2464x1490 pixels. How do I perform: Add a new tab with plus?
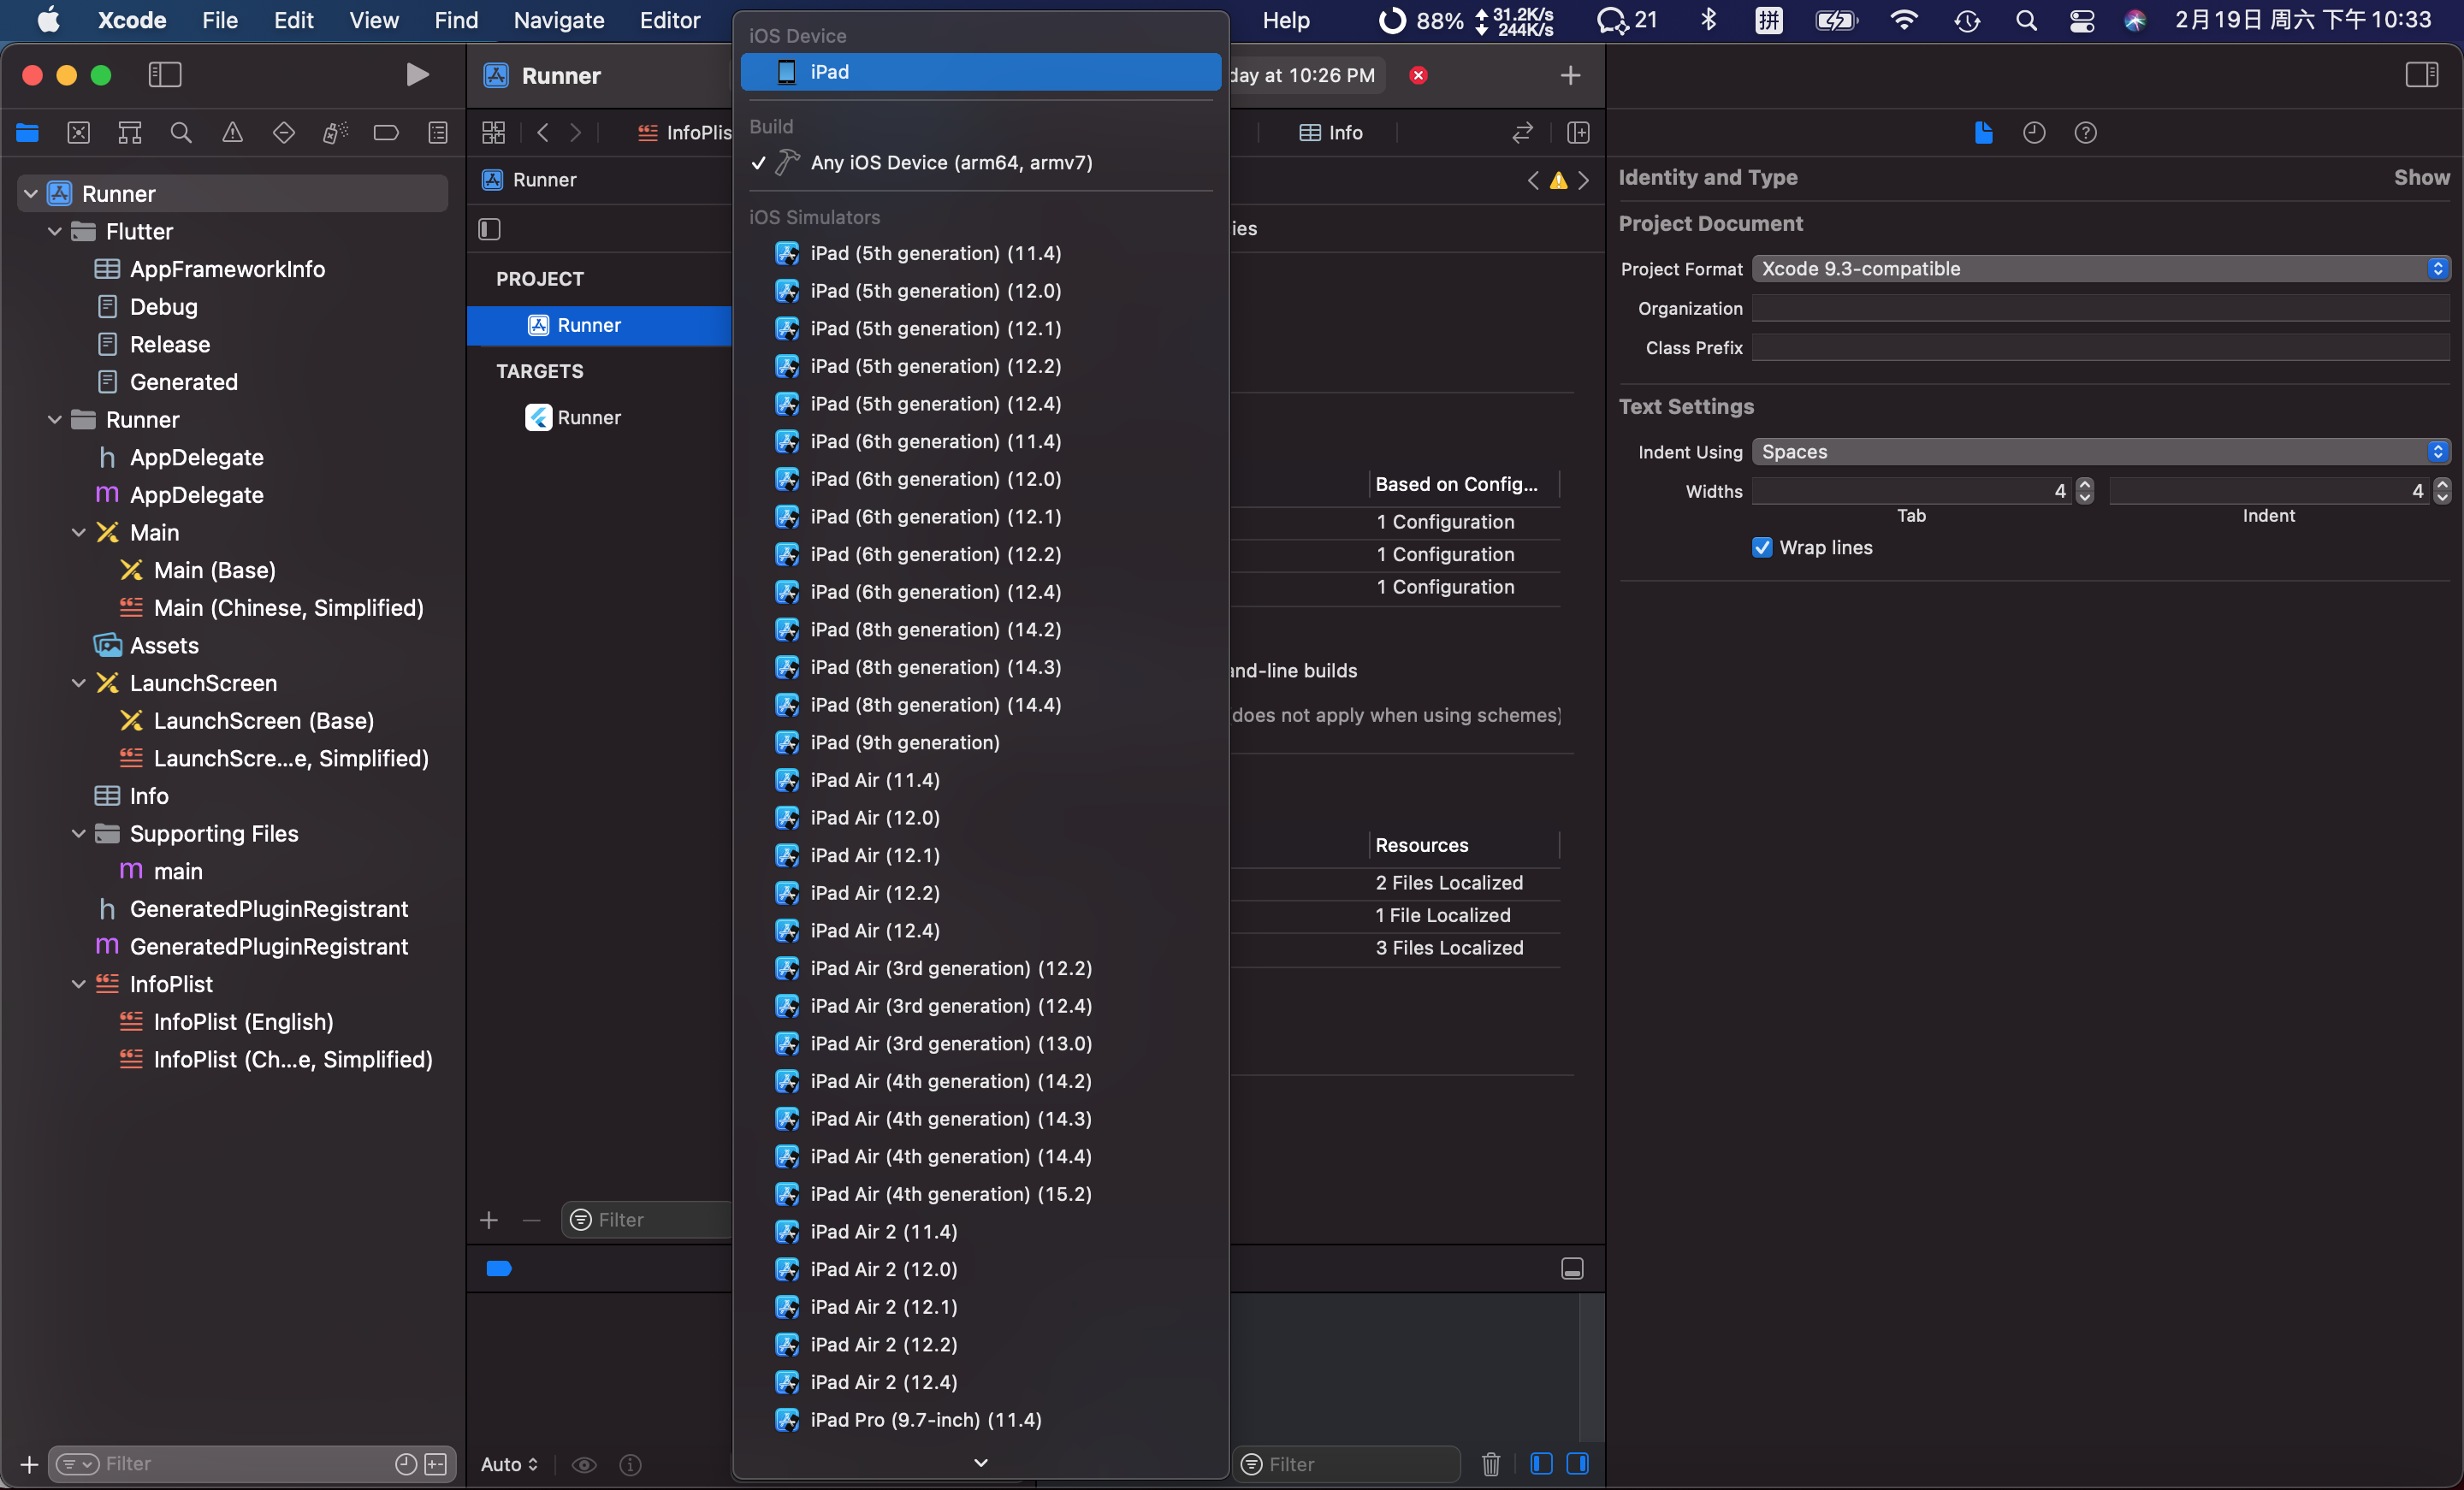pyautogui.click(x=1570, y=75)
